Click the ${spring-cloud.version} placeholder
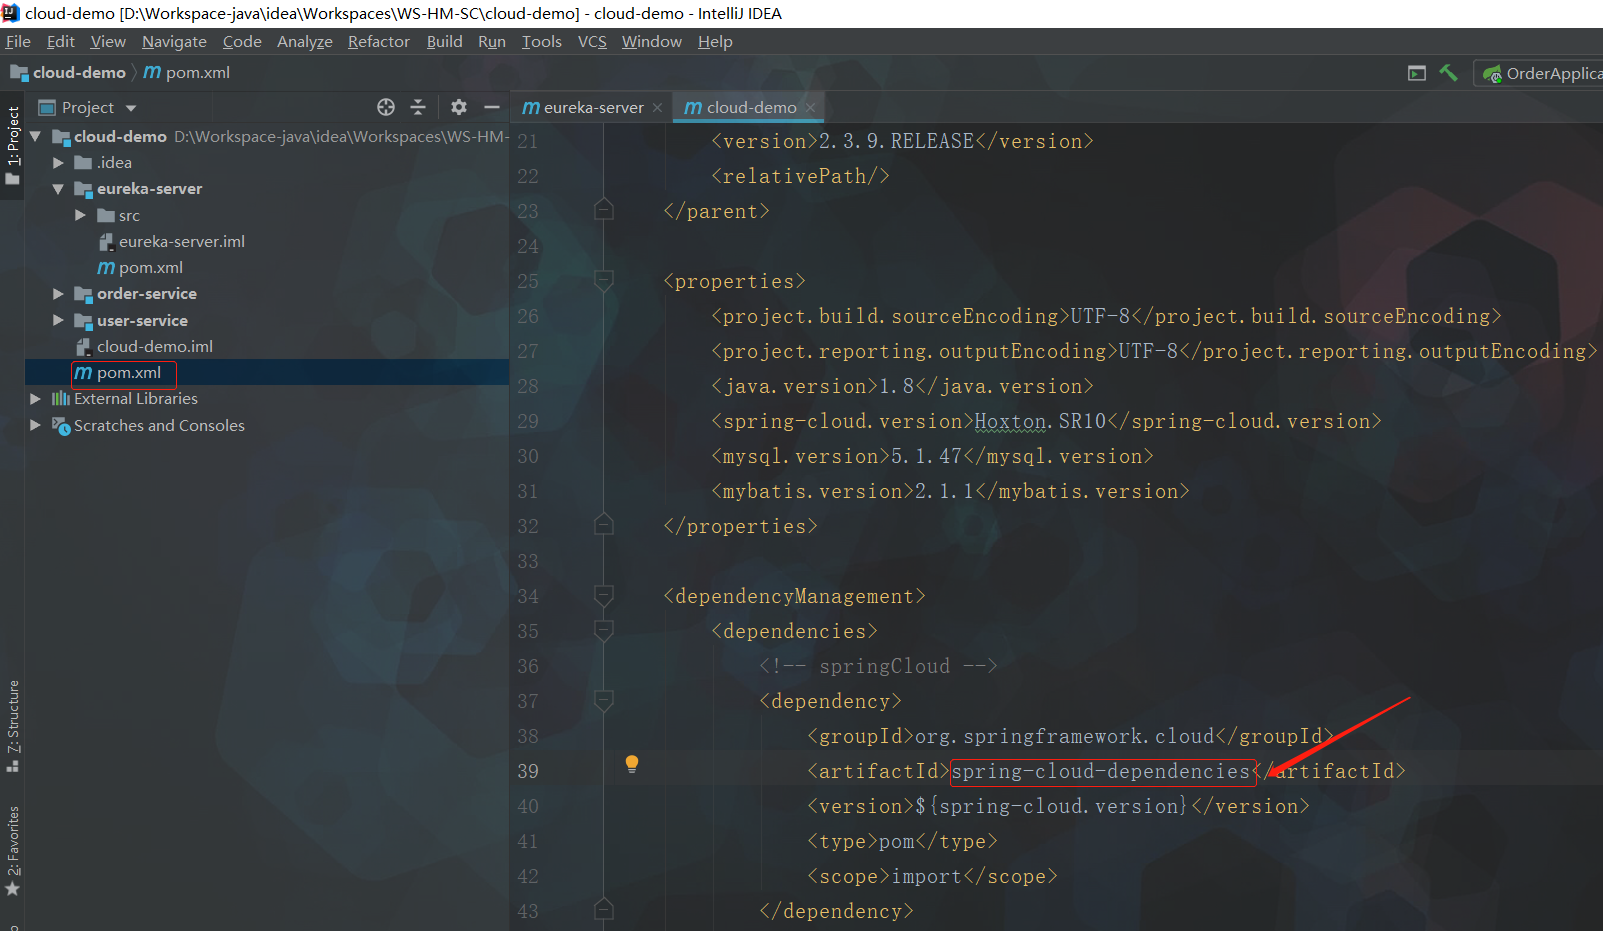The width and height of the screenshot is (1603, 931). [x=1051, y=806]
